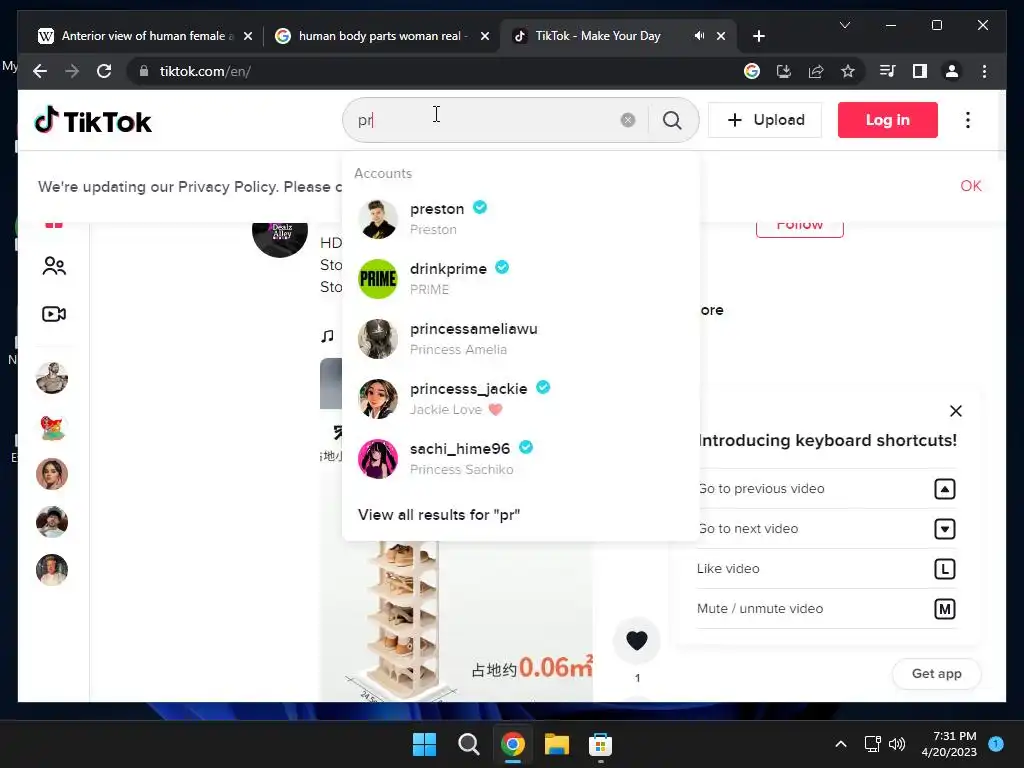Image resolution: width=1024 pixels, height=768 pixels.
Task: Open Chrome profile icon
Action: pyautogui.click(x=952, y=71)
